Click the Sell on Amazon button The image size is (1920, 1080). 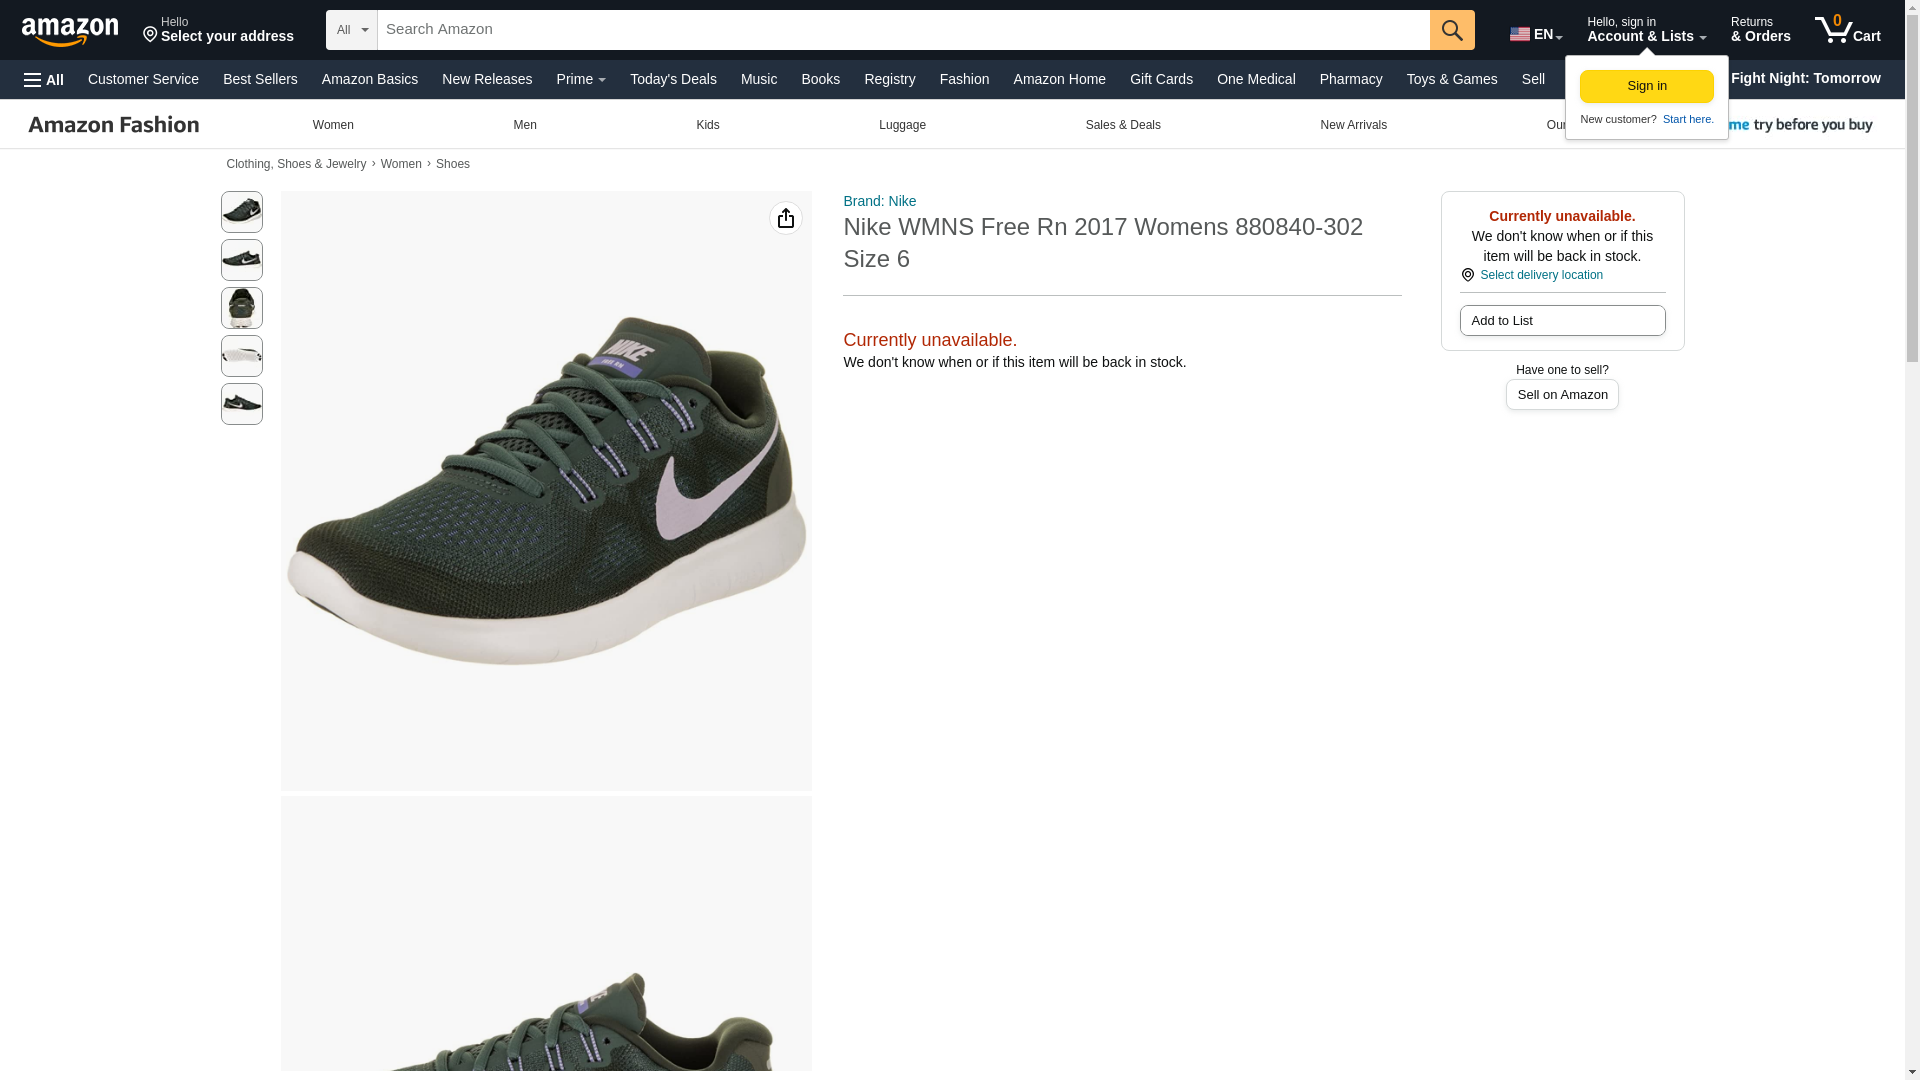coord(1561,395)
